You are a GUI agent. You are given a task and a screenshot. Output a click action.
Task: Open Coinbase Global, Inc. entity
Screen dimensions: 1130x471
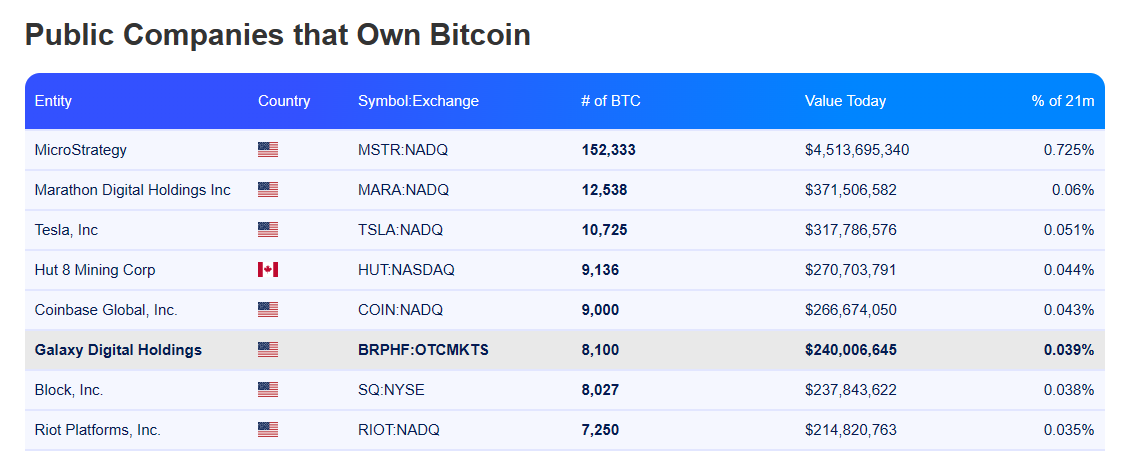(106, 310)
